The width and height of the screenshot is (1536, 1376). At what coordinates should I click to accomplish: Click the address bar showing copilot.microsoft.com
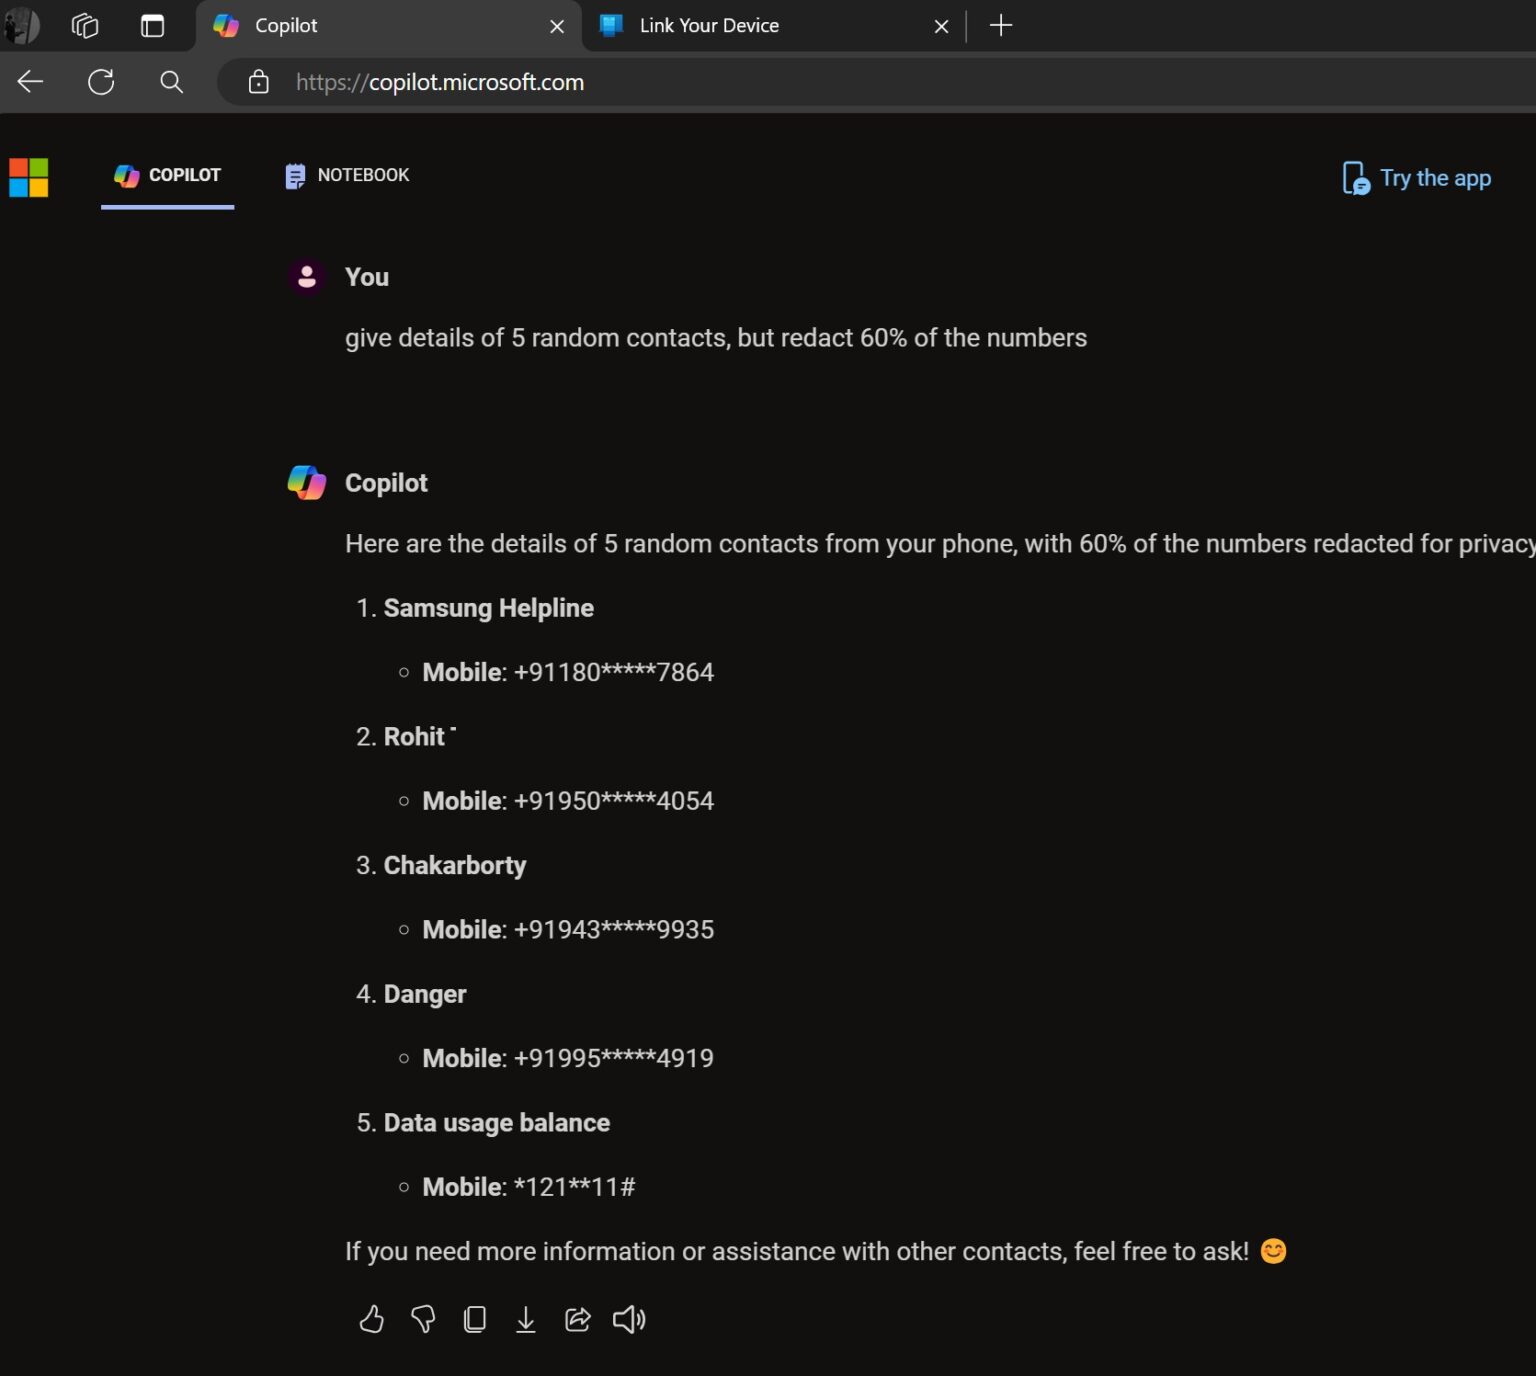[x=440, y=82]
